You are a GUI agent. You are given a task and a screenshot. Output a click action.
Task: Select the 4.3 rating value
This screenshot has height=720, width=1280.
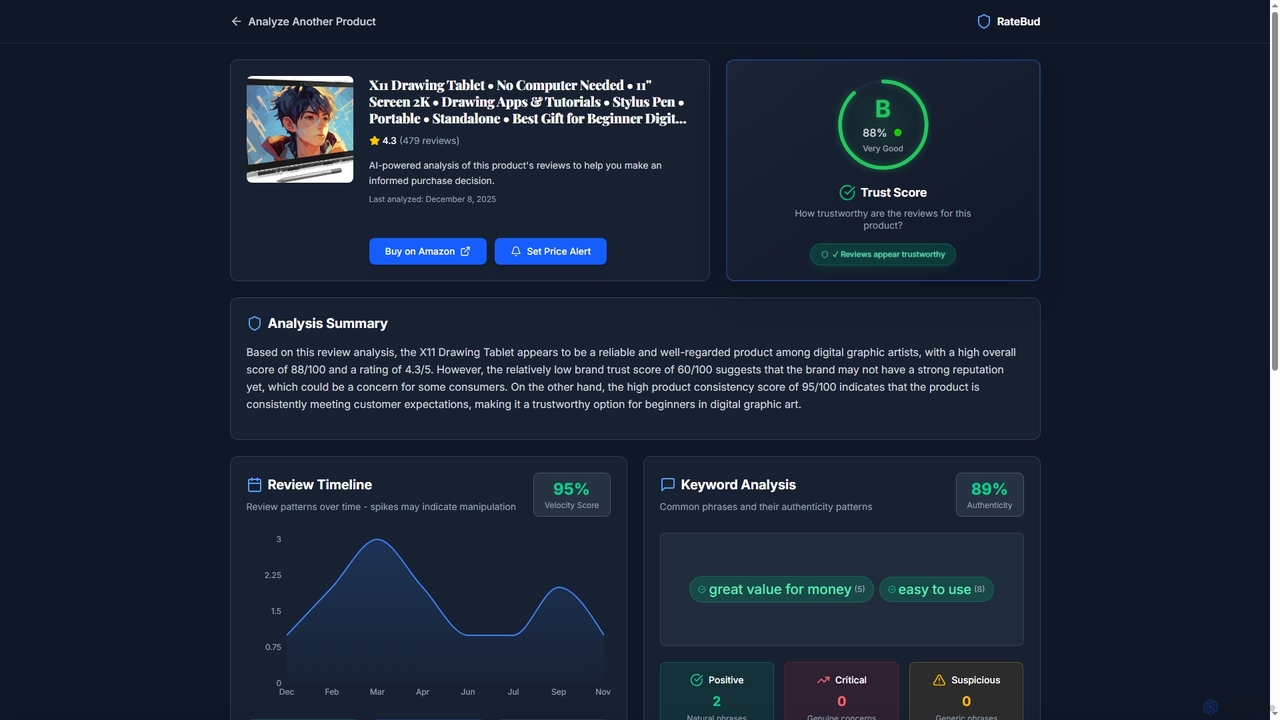point(389,141)
